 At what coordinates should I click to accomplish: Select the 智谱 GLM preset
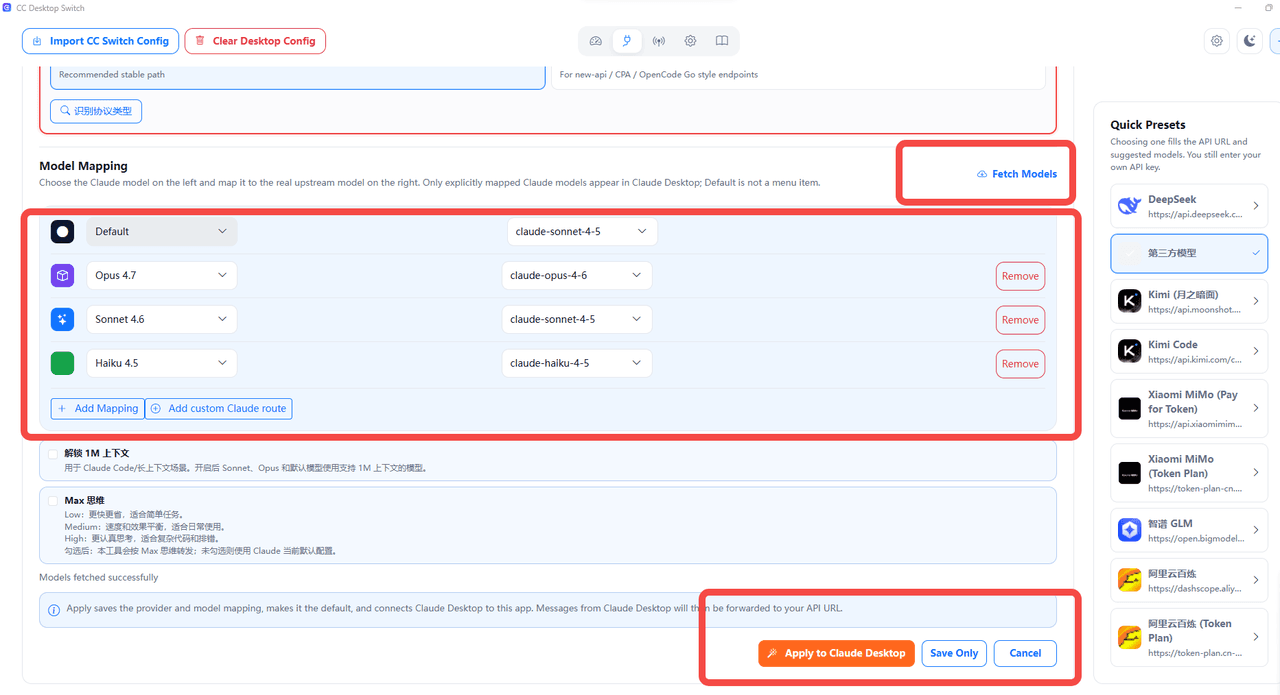click(x=1189, y=530)
